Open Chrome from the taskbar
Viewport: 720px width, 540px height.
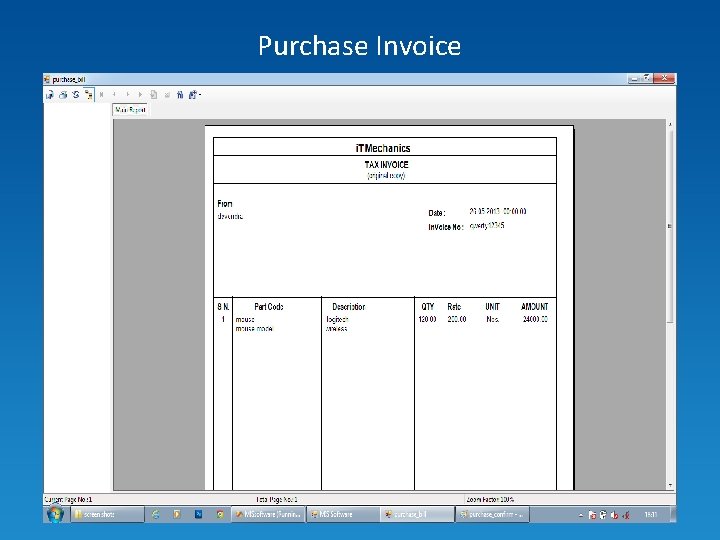pos(220,514)
